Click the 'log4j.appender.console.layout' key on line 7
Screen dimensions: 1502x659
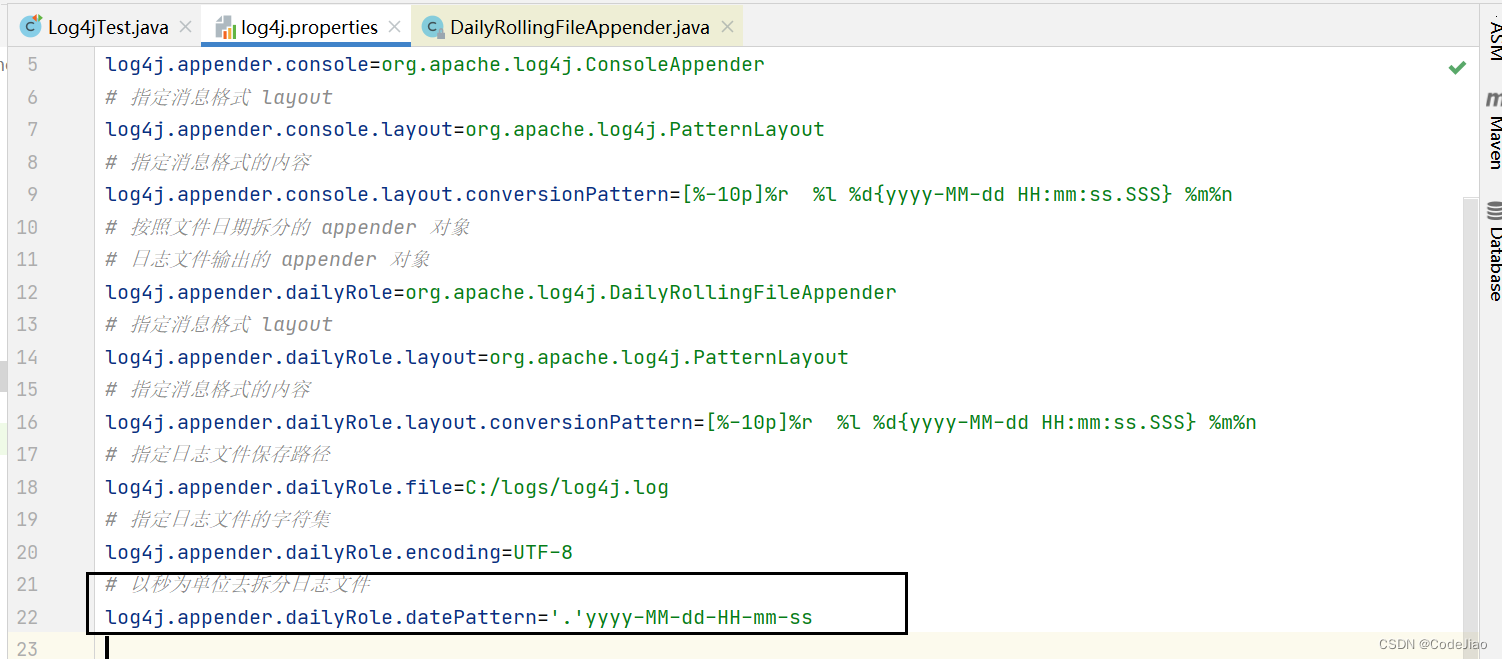(x=280, y=130)
